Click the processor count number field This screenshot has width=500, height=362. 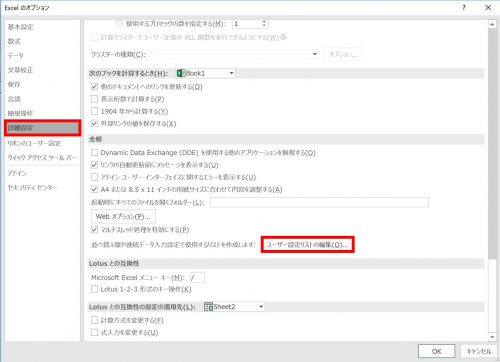[247, 24]
